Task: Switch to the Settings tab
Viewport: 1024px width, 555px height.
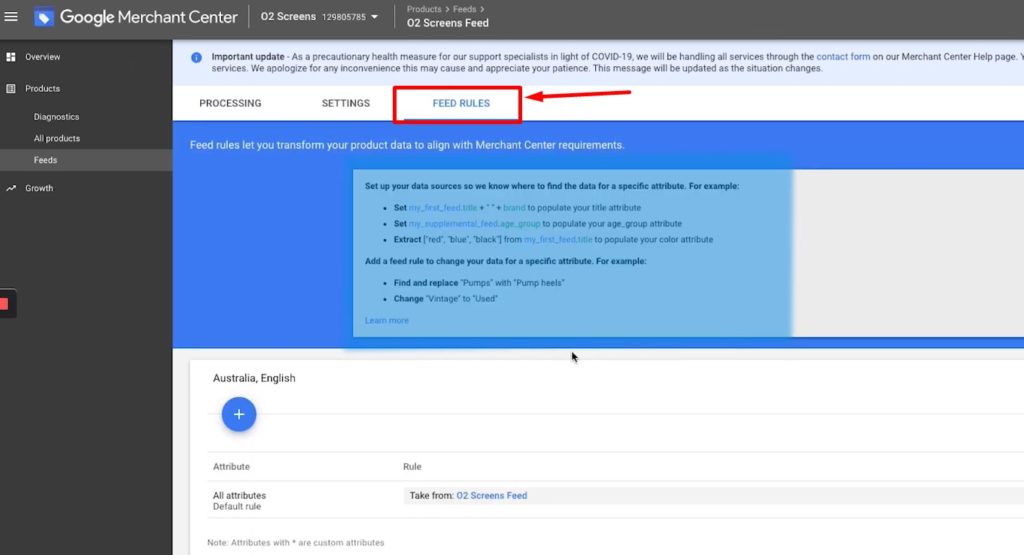Action: pos(345,103)
